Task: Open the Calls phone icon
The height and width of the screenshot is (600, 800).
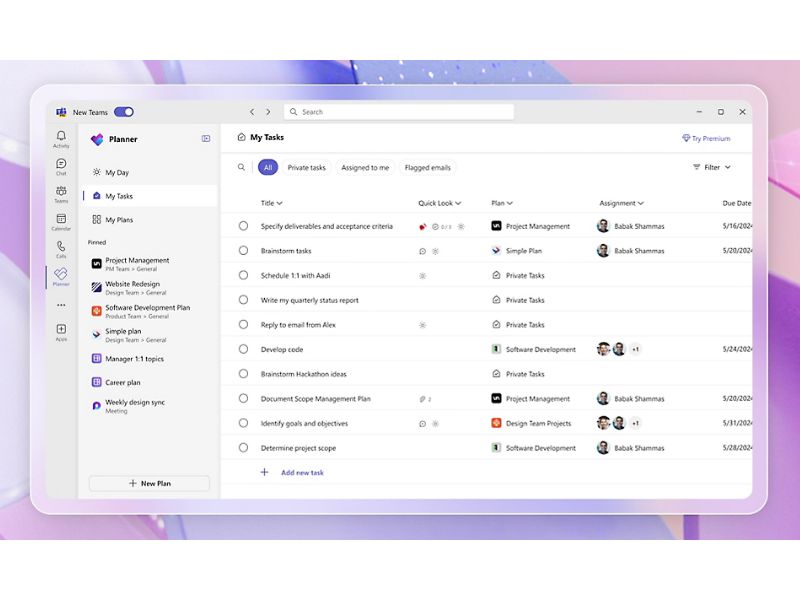Action: coord(61,248)
